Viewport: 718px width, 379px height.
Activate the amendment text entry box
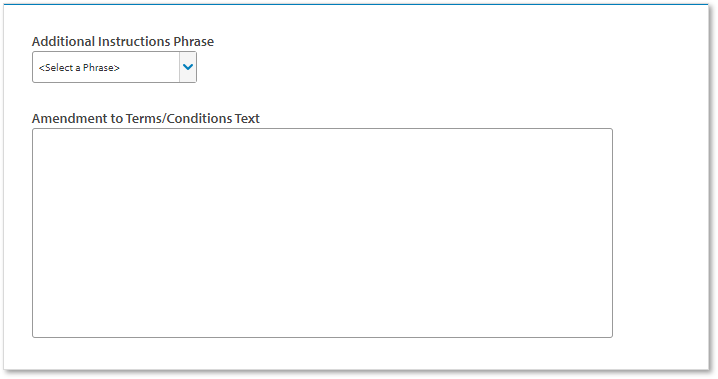pos(322,233)
